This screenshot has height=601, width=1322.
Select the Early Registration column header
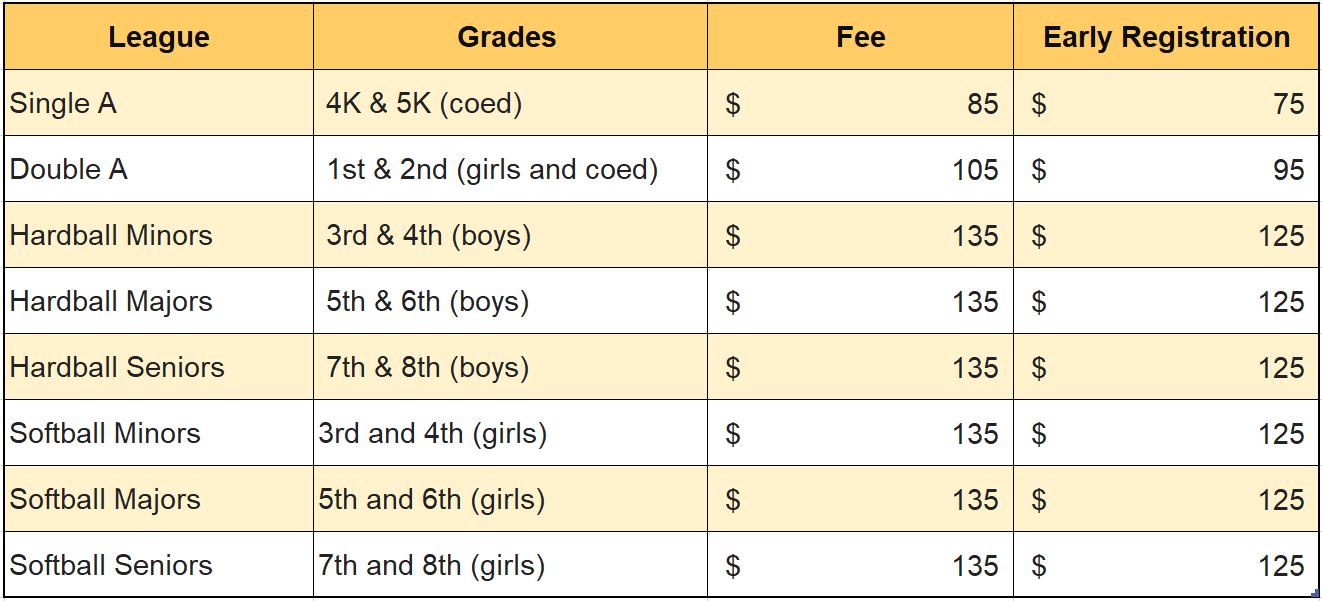pos(1166,37)
